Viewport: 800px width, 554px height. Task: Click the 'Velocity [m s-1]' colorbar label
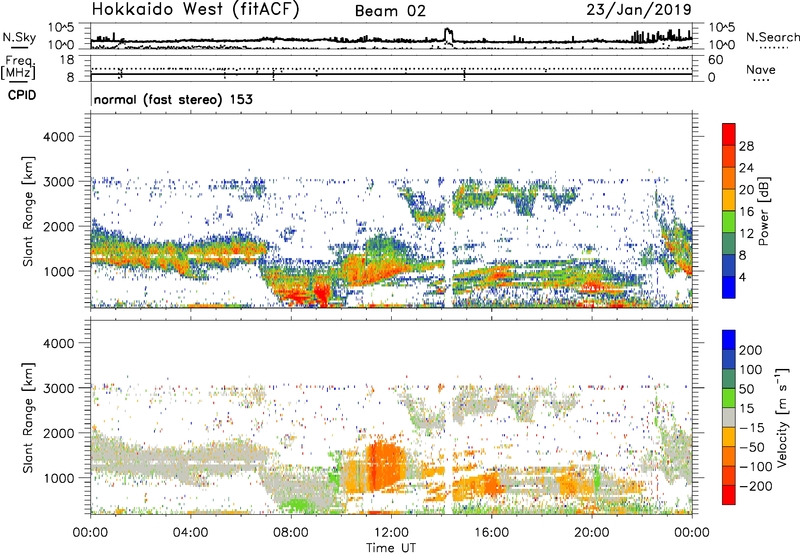click(x=782, y=417)
